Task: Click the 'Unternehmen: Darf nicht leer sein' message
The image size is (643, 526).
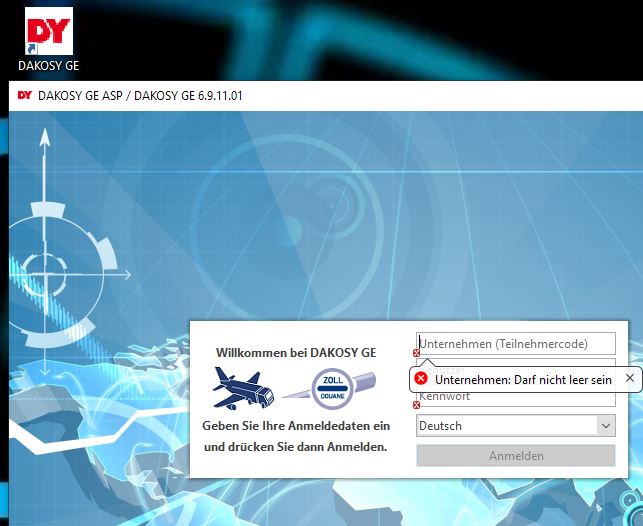Action: (x=523, y=380)
